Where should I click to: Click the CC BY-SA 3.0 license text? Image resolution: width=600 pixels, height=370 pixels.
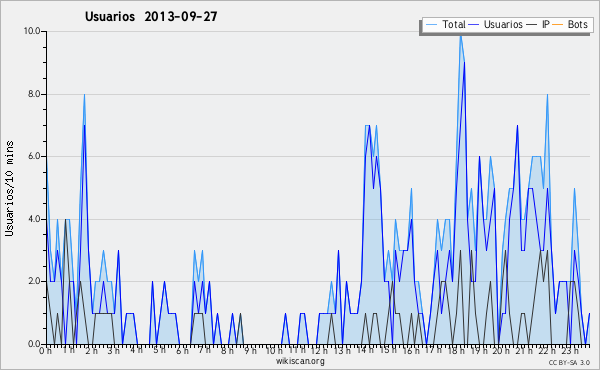click(569, 362)
